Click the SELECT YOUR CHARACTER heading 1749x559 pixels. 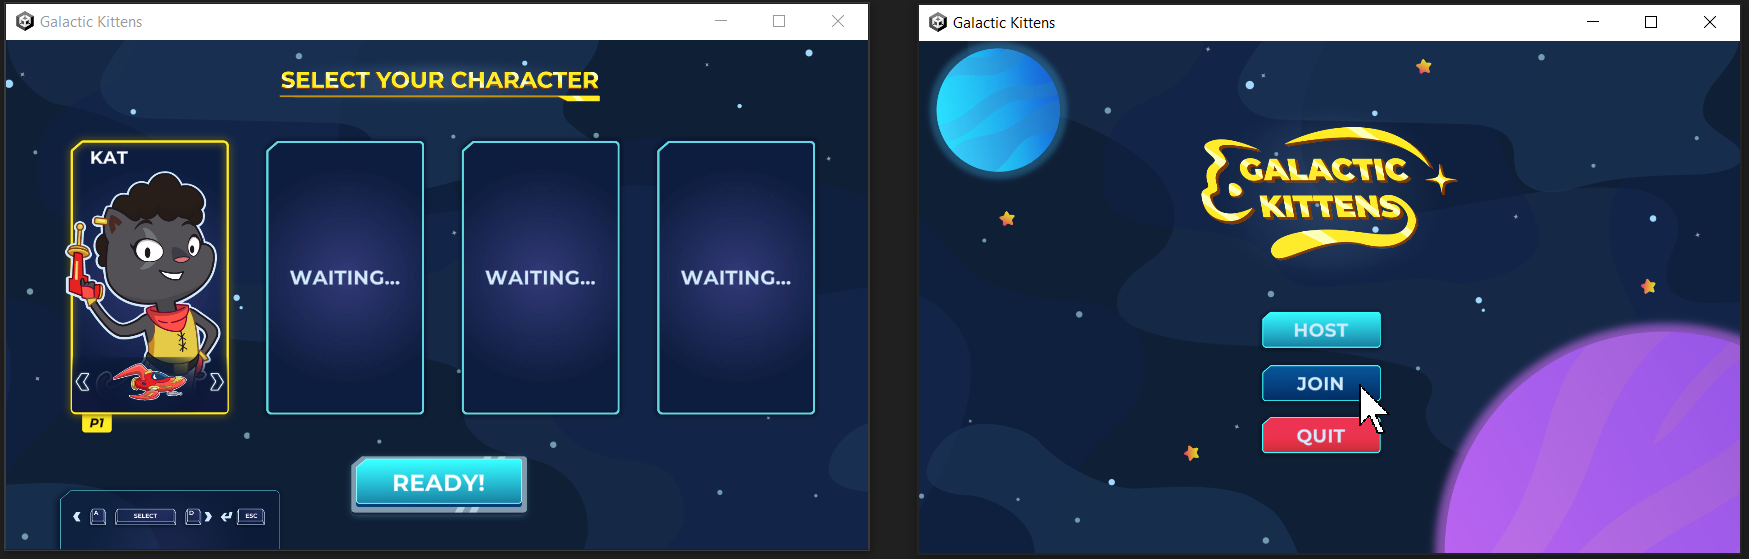(440, 81)
